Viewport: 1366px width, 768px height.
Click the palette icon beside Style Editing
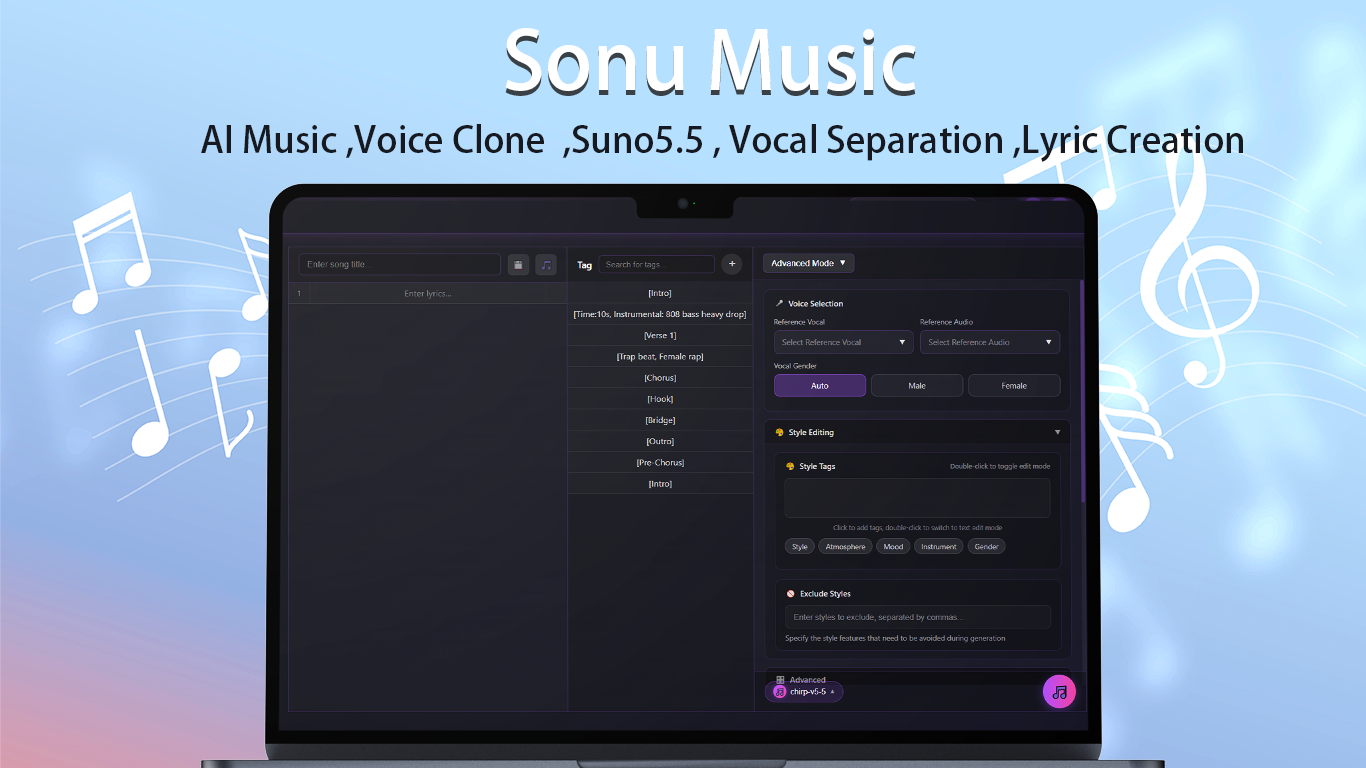(779, 432)
